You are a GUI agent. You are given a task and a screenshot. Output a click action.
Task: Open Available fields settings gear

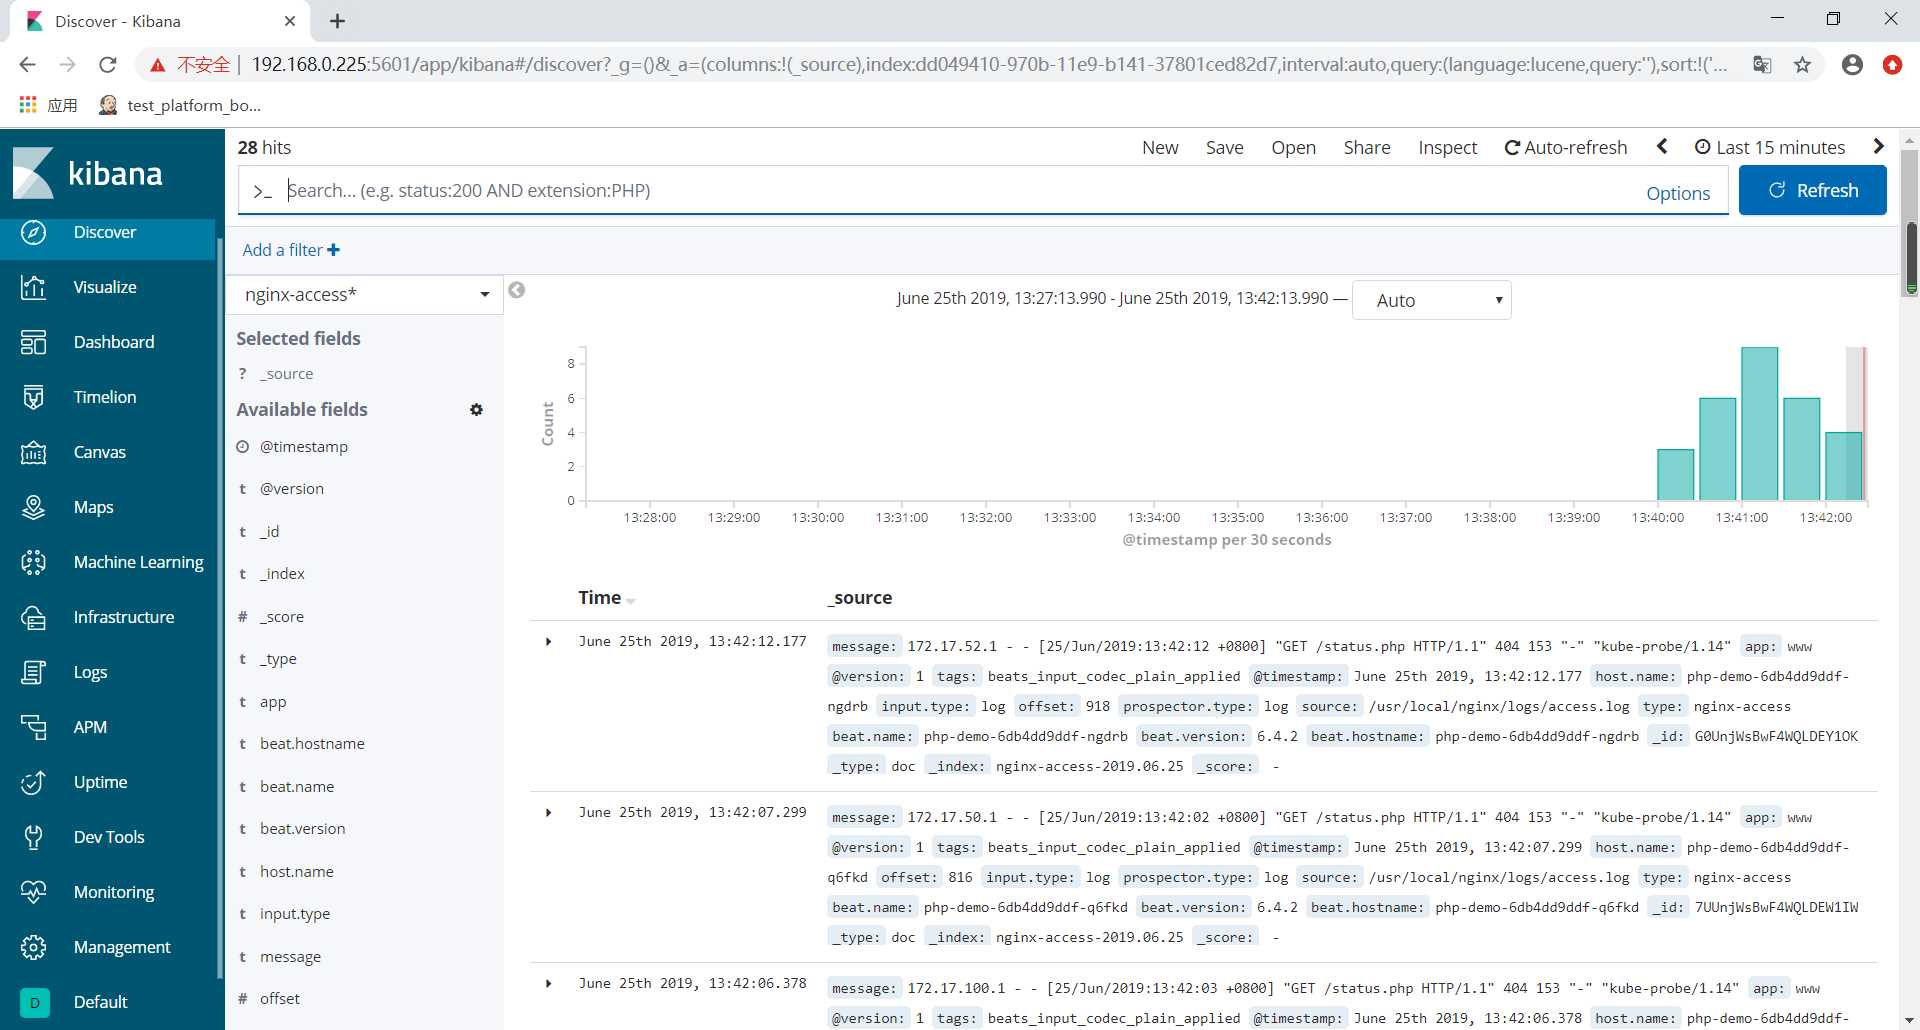click(476, 409)
